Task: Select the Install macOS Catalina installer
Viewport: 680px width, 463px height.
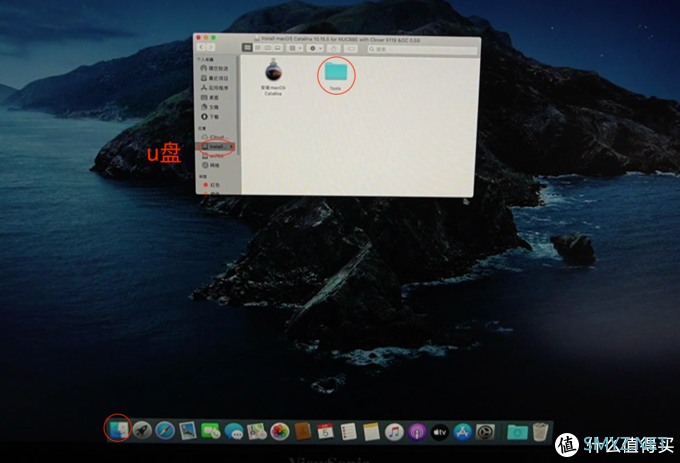Action: click(273, 77)
